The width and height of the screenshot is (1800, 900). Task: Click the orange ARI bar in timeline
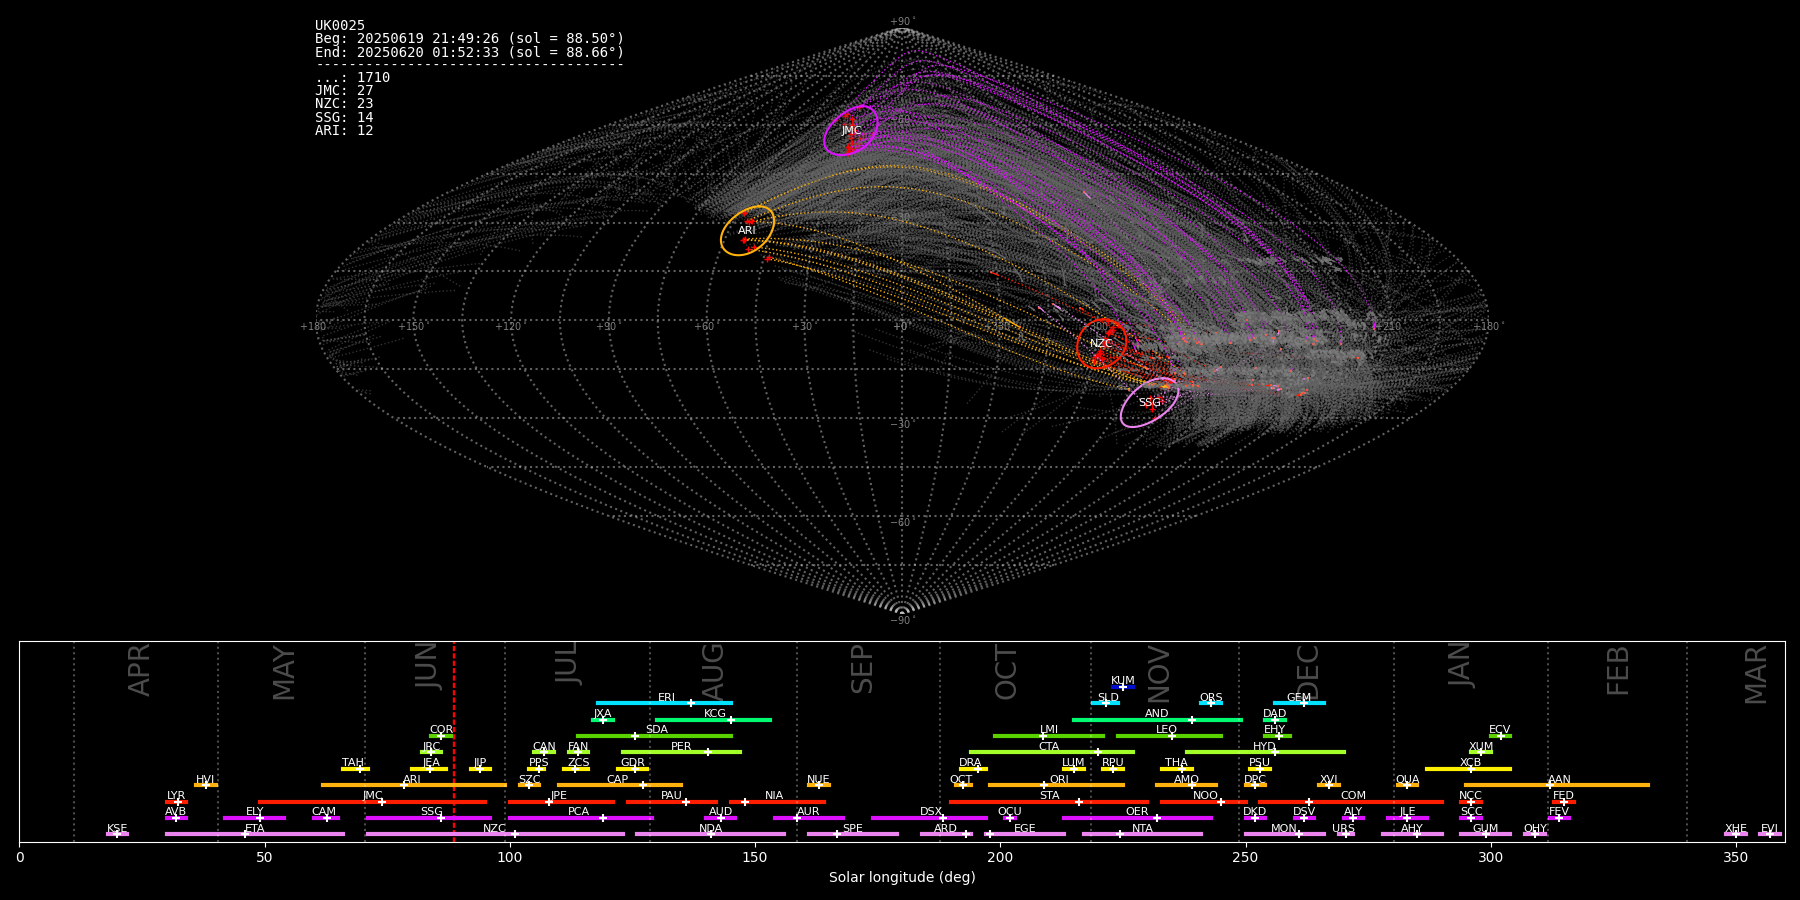click(x=414, y=785)
